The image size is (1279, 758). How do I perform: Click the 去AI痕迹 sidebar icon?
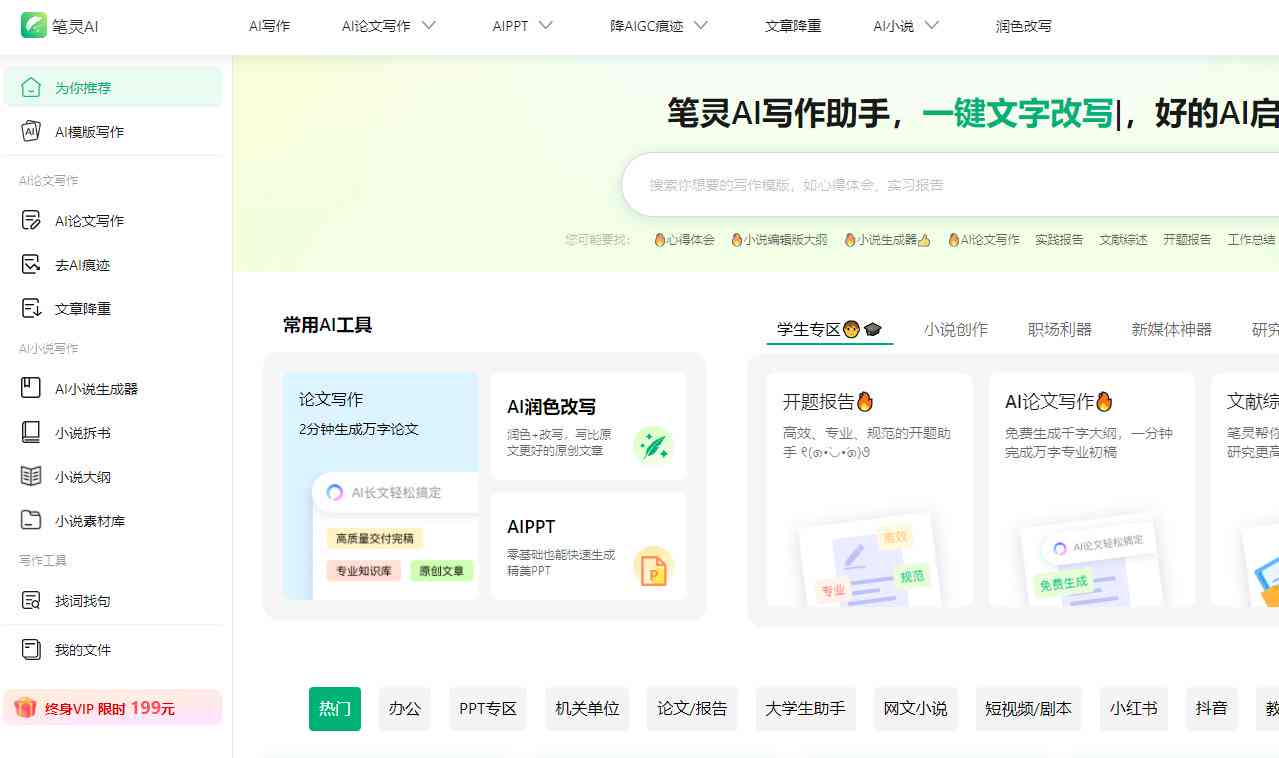click(x=31, y=264)
